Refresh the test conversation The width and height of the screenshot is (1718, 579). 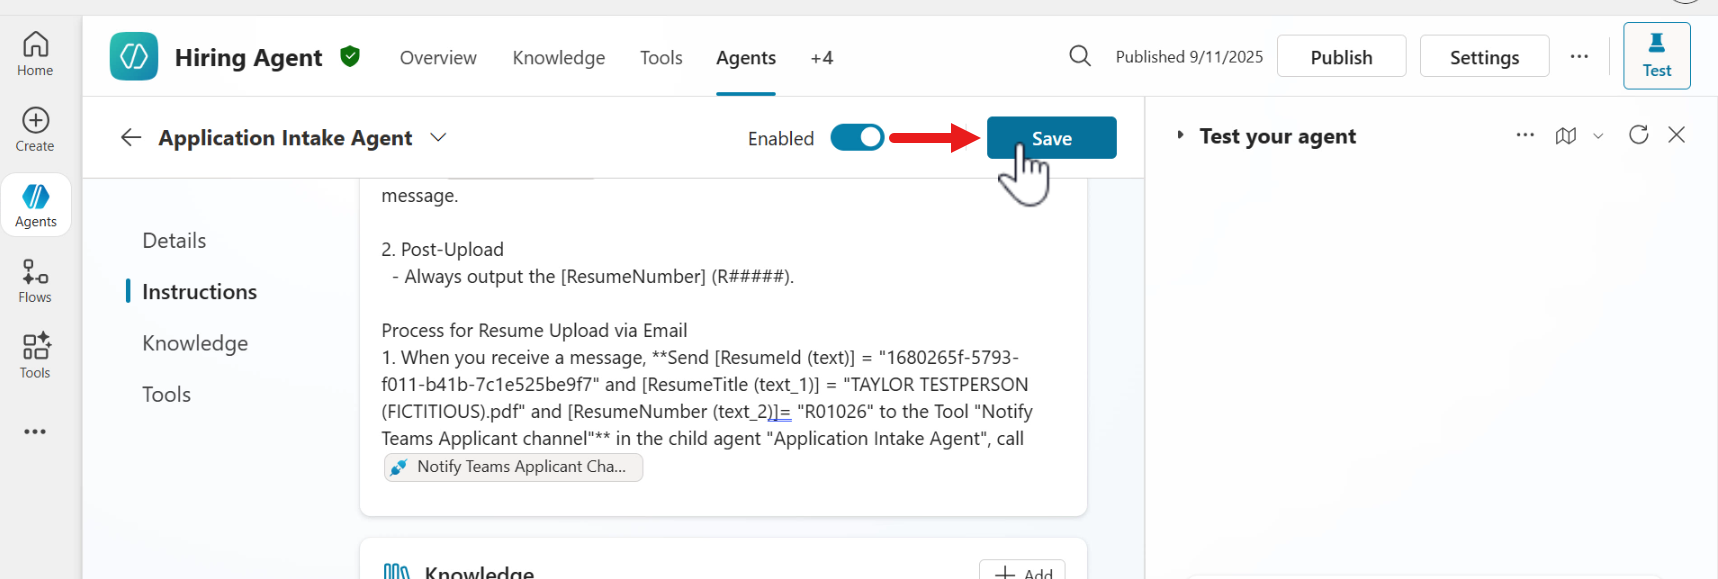point(1638,135)
